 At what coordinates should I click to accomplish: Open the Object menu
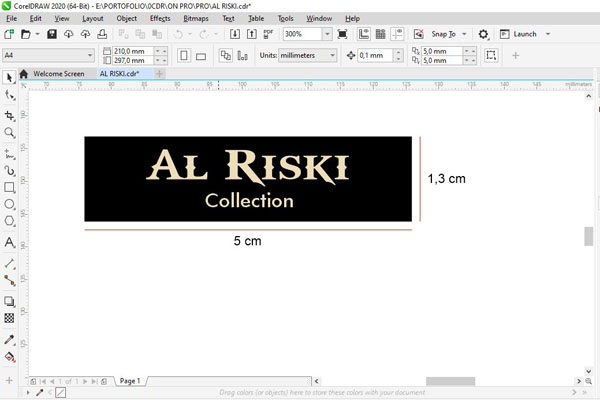[127, 18]
